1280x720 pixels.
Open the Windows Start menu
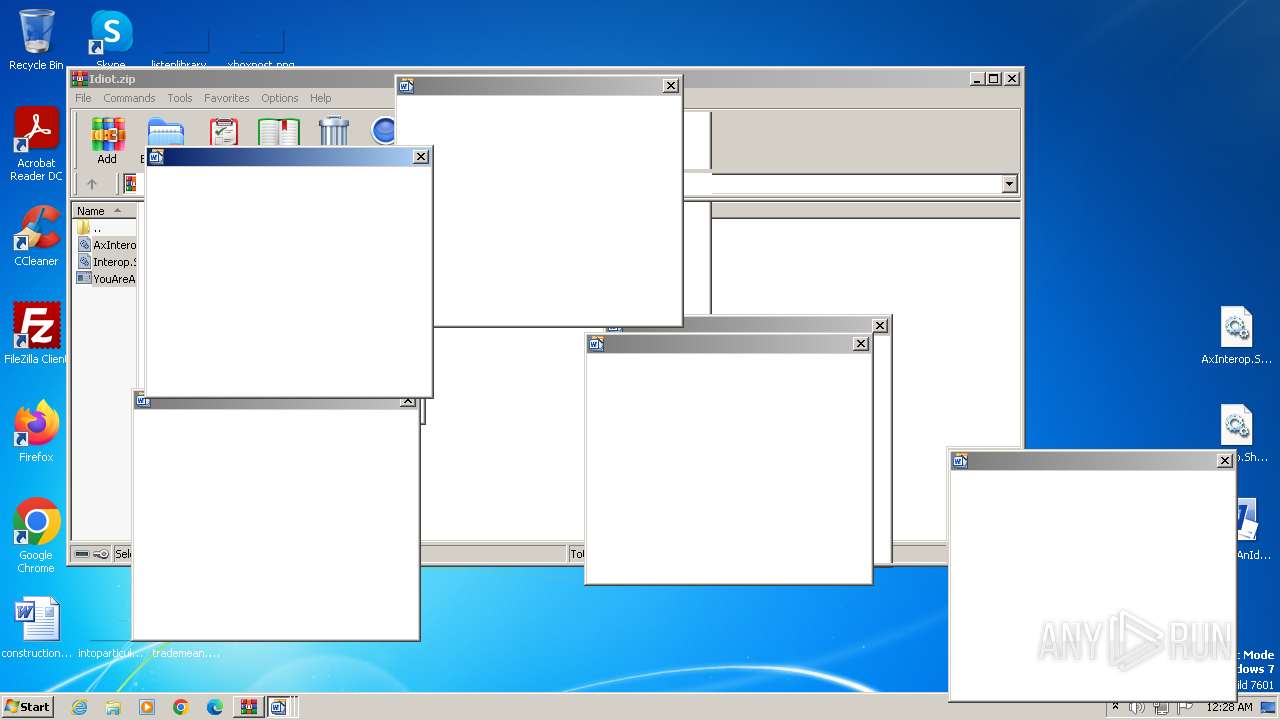(x=27, y=706)
